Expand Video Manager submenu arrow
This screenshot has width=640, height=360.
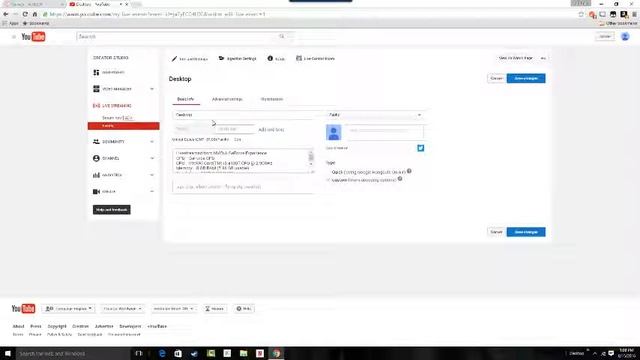click(152, 89)
